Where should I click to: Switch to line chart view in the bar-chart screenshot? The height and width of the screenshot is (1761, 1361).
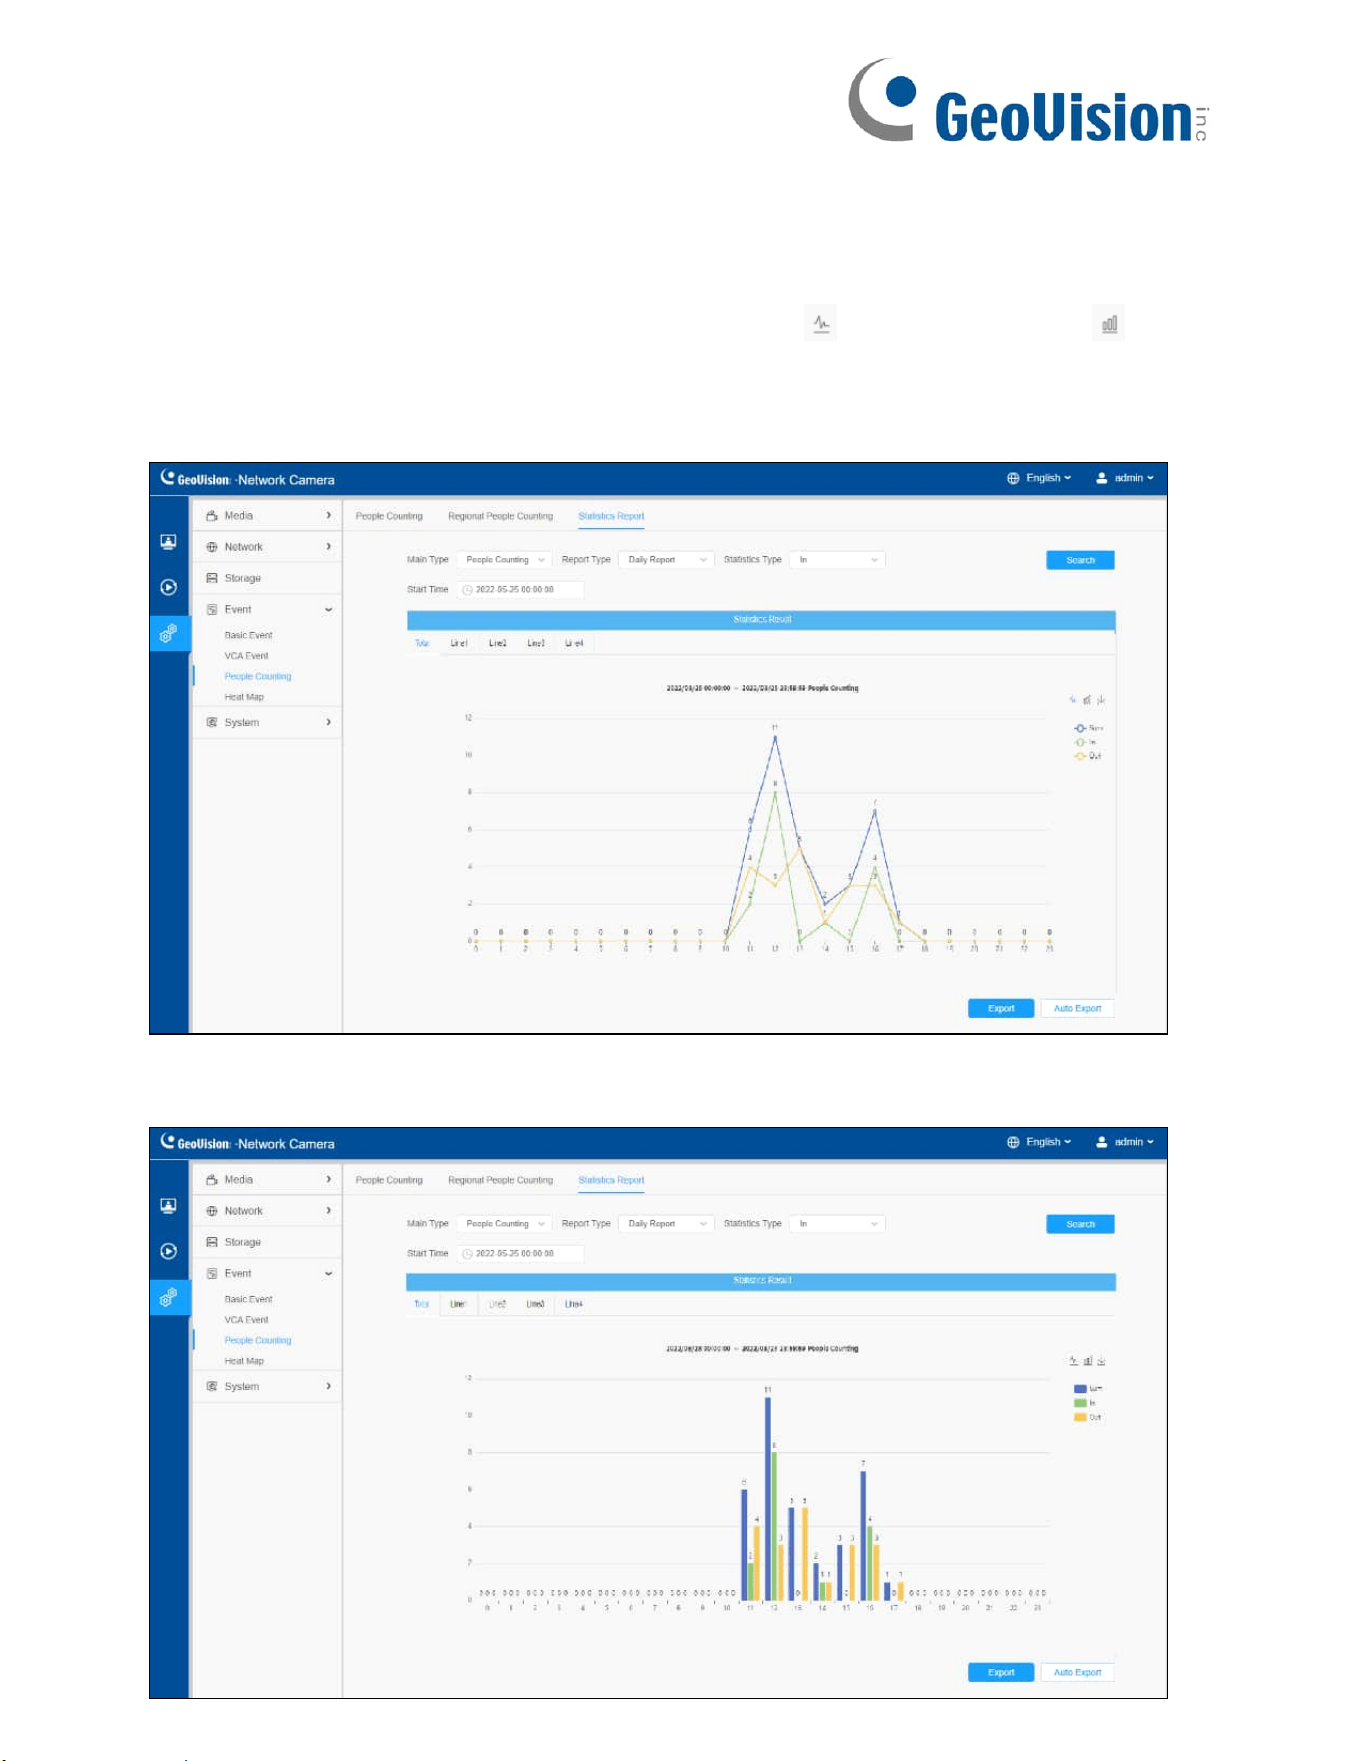tap(1074, 1360)
